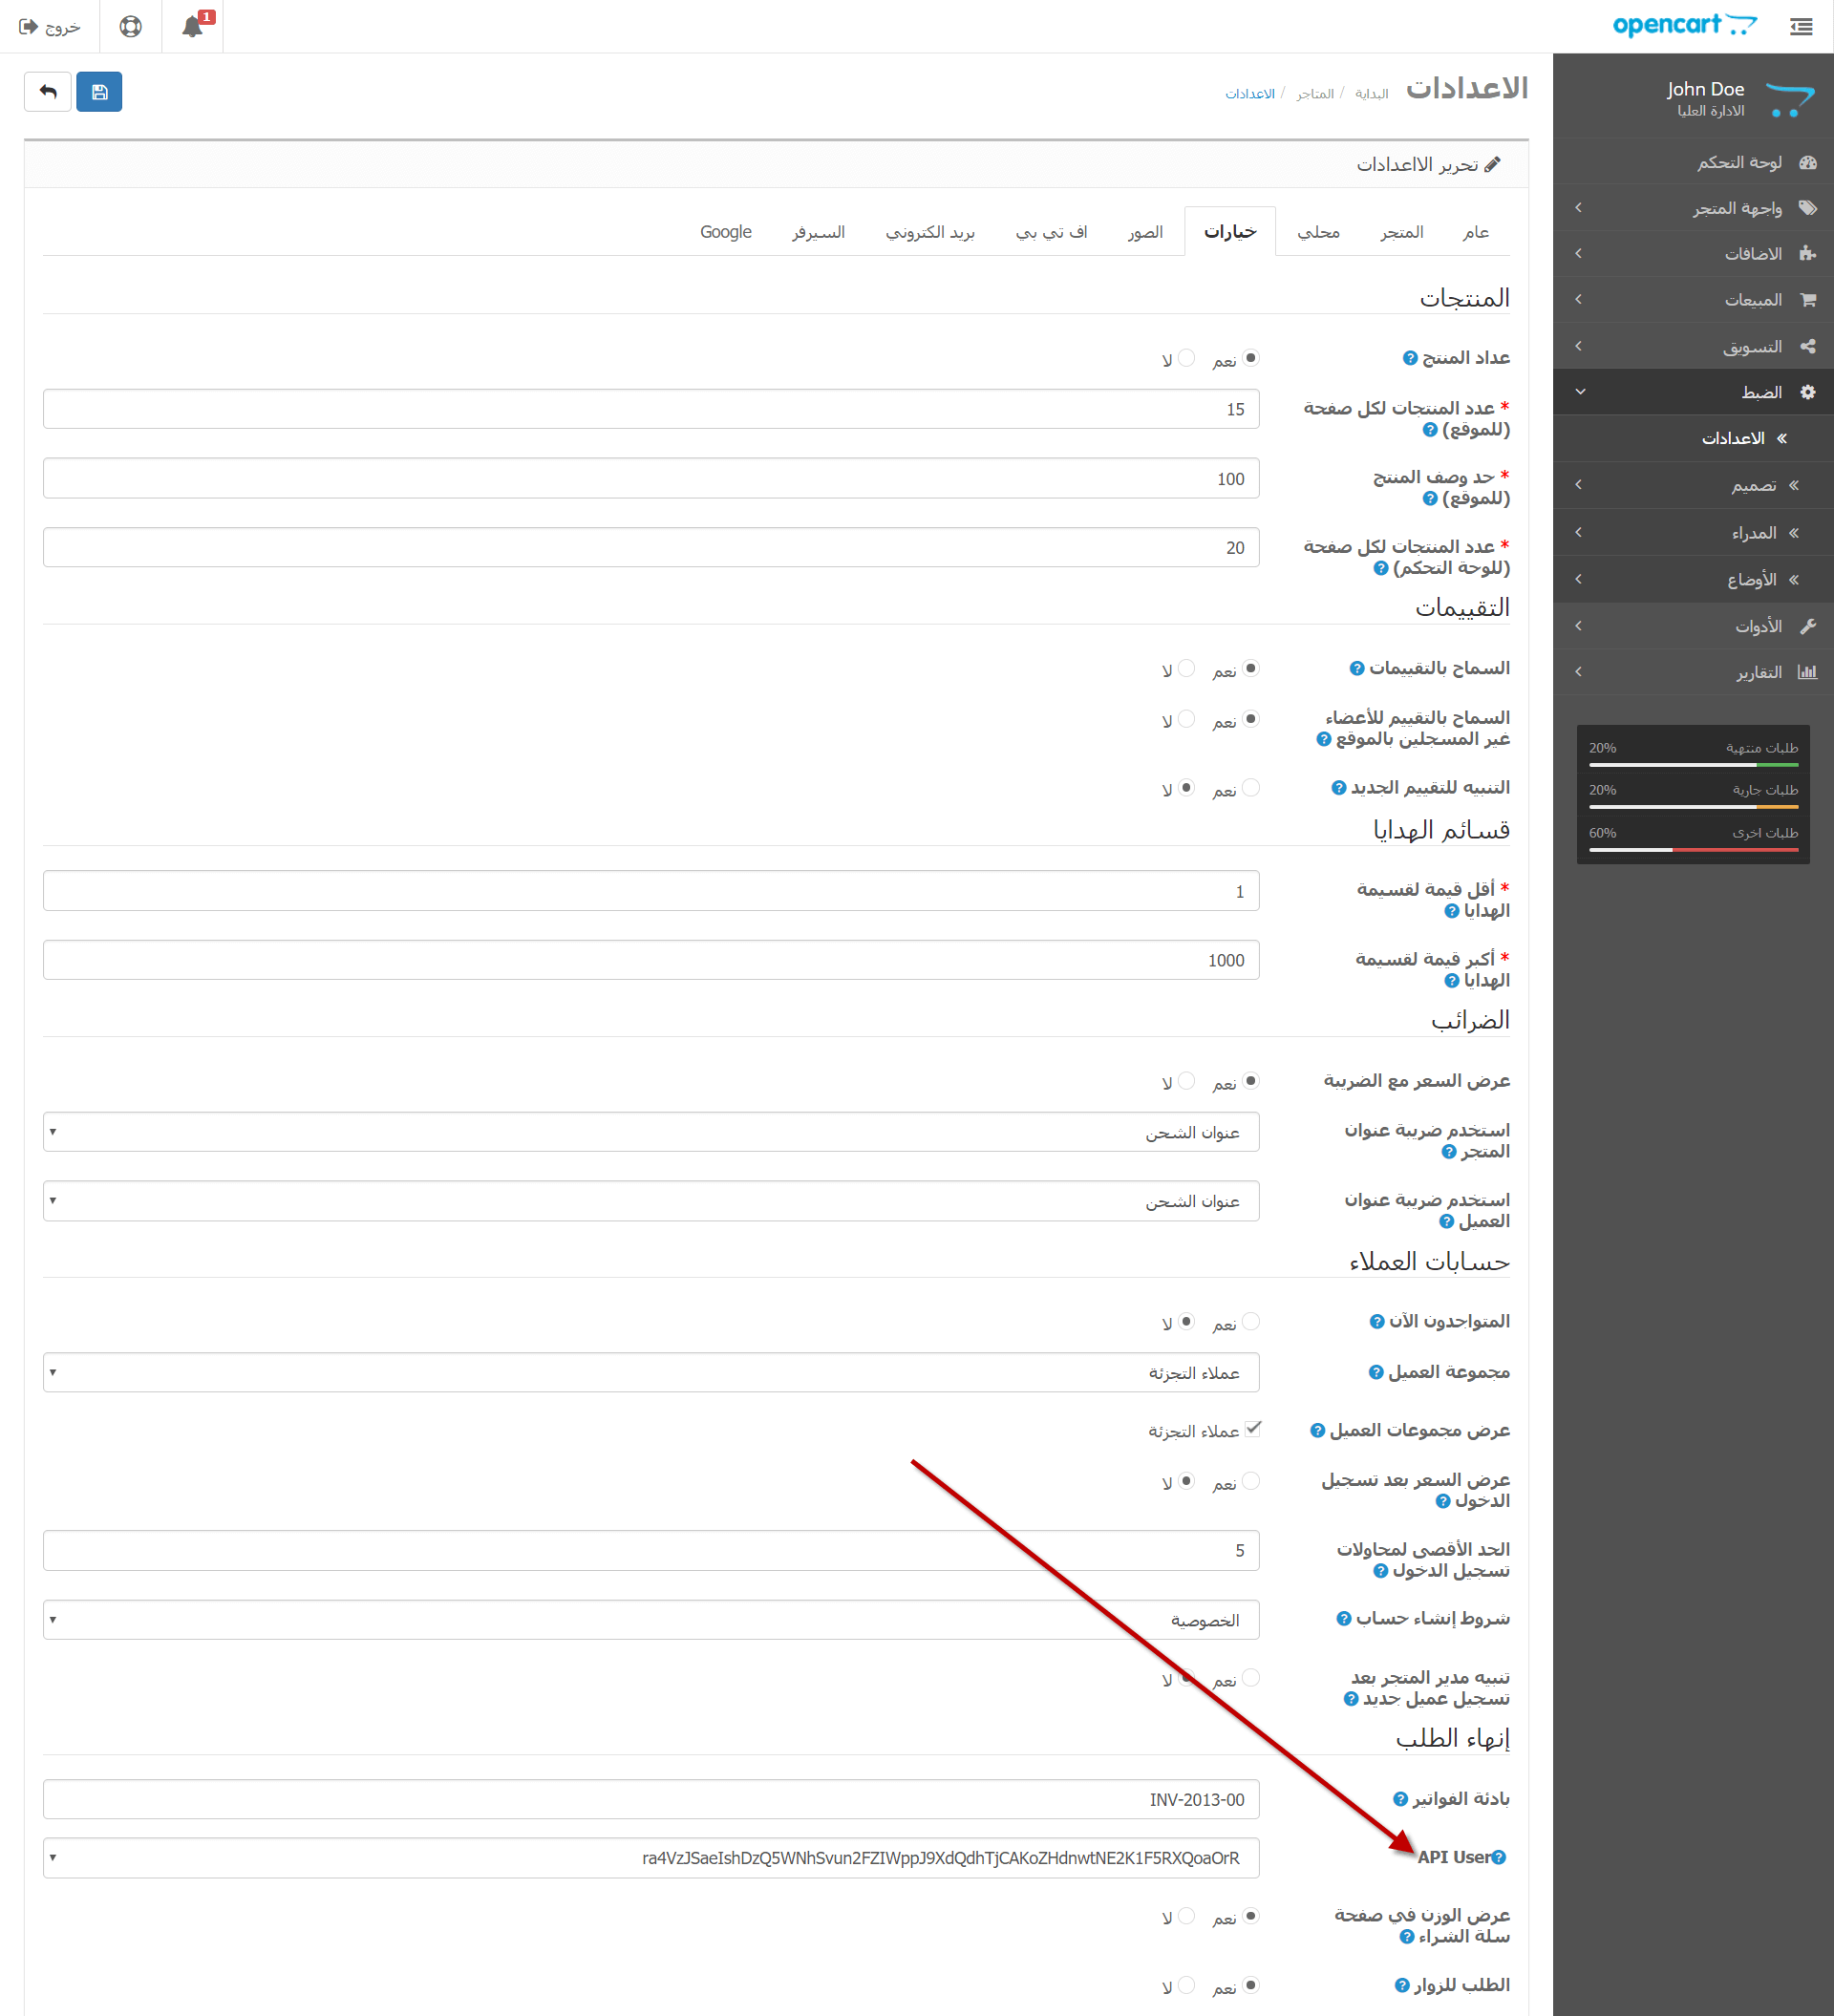Click products per page (site) field
Image resolution: width=1834 pixels, height=2016 pixels.
651,409
